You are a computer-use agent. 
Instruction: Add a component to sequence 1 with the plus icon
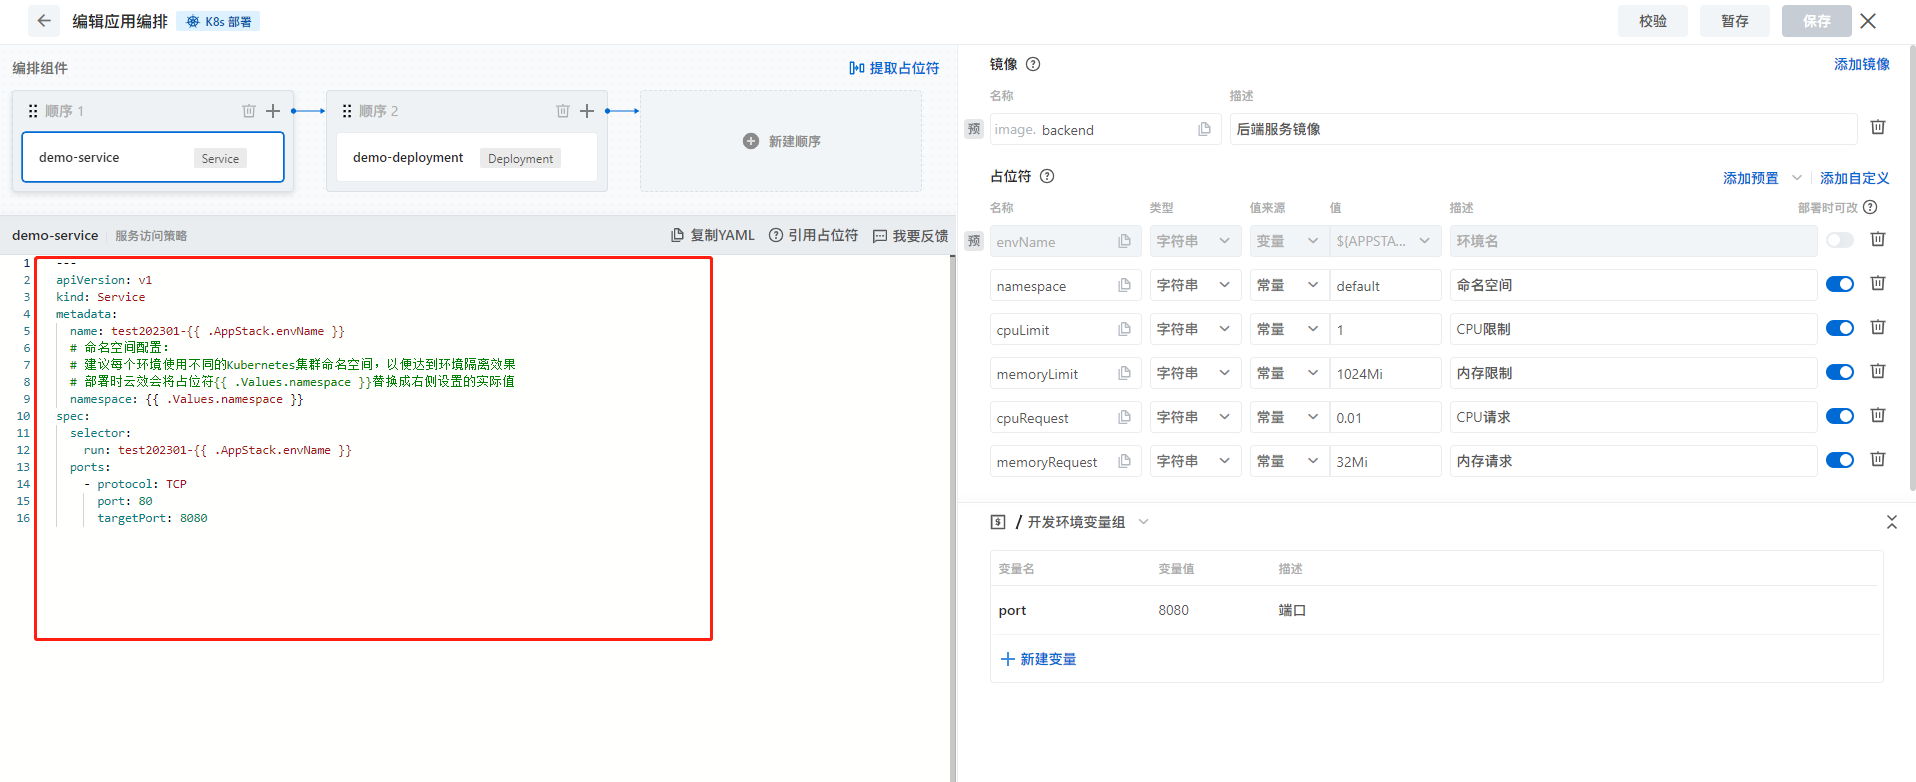273,111
